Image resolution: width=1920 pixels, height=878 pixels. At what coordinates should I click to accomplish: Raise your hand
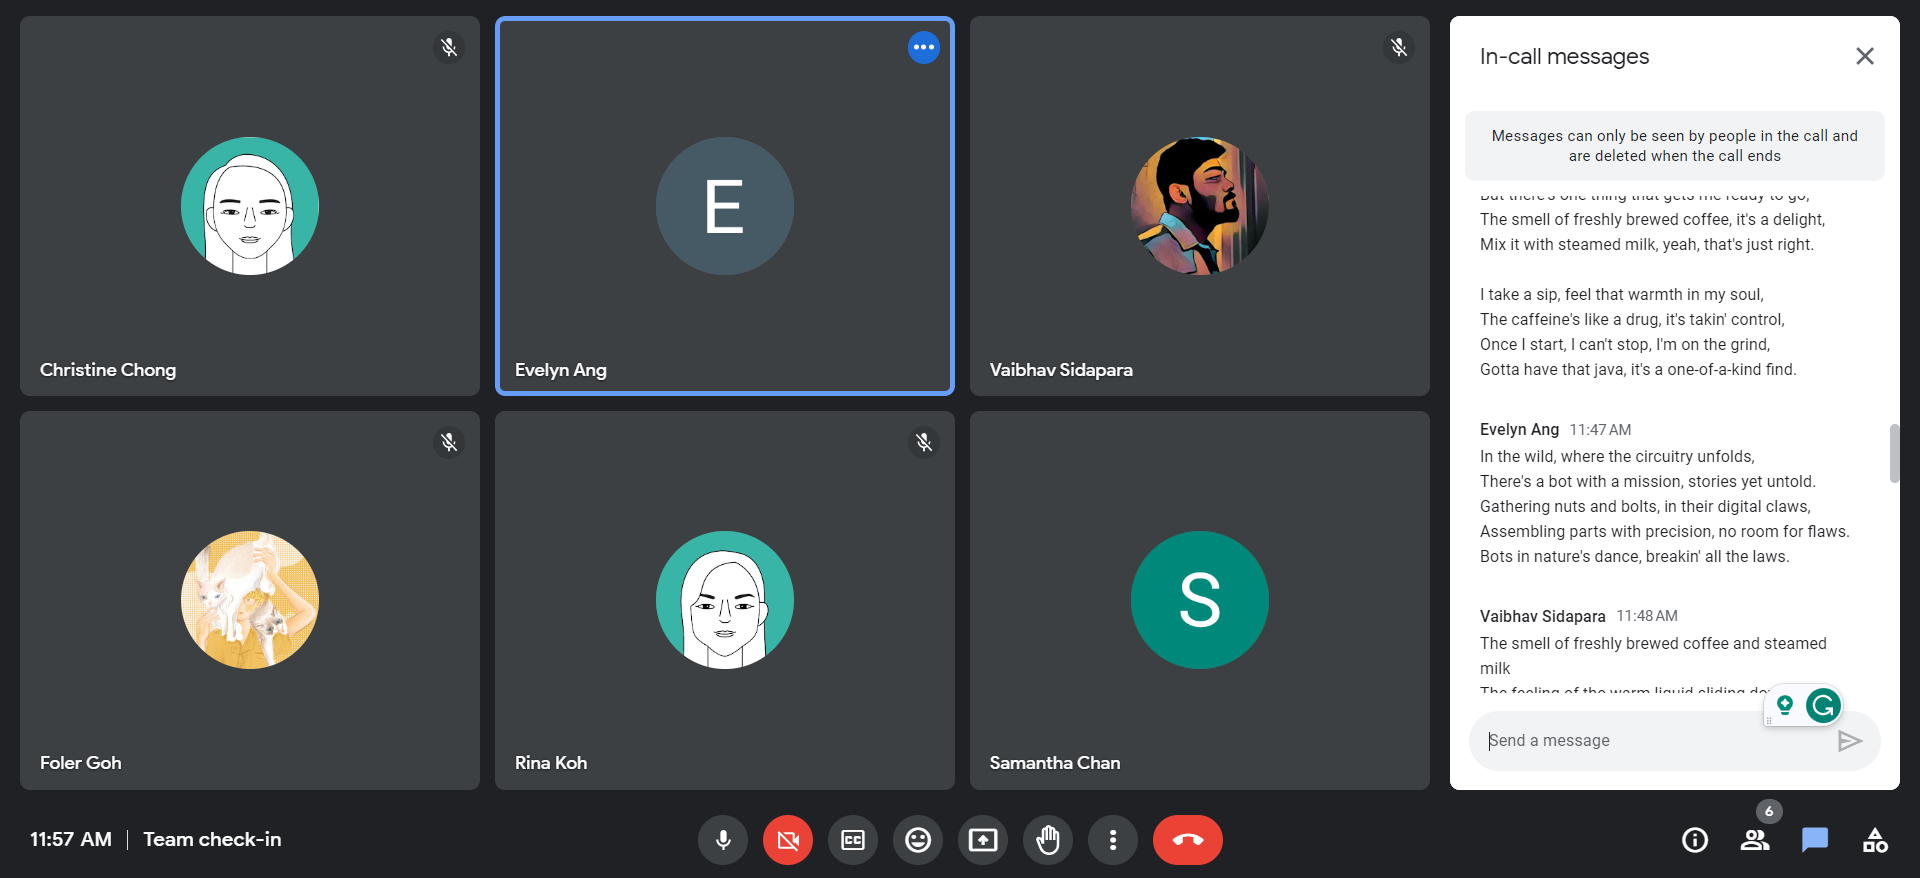click(1048, 840)
